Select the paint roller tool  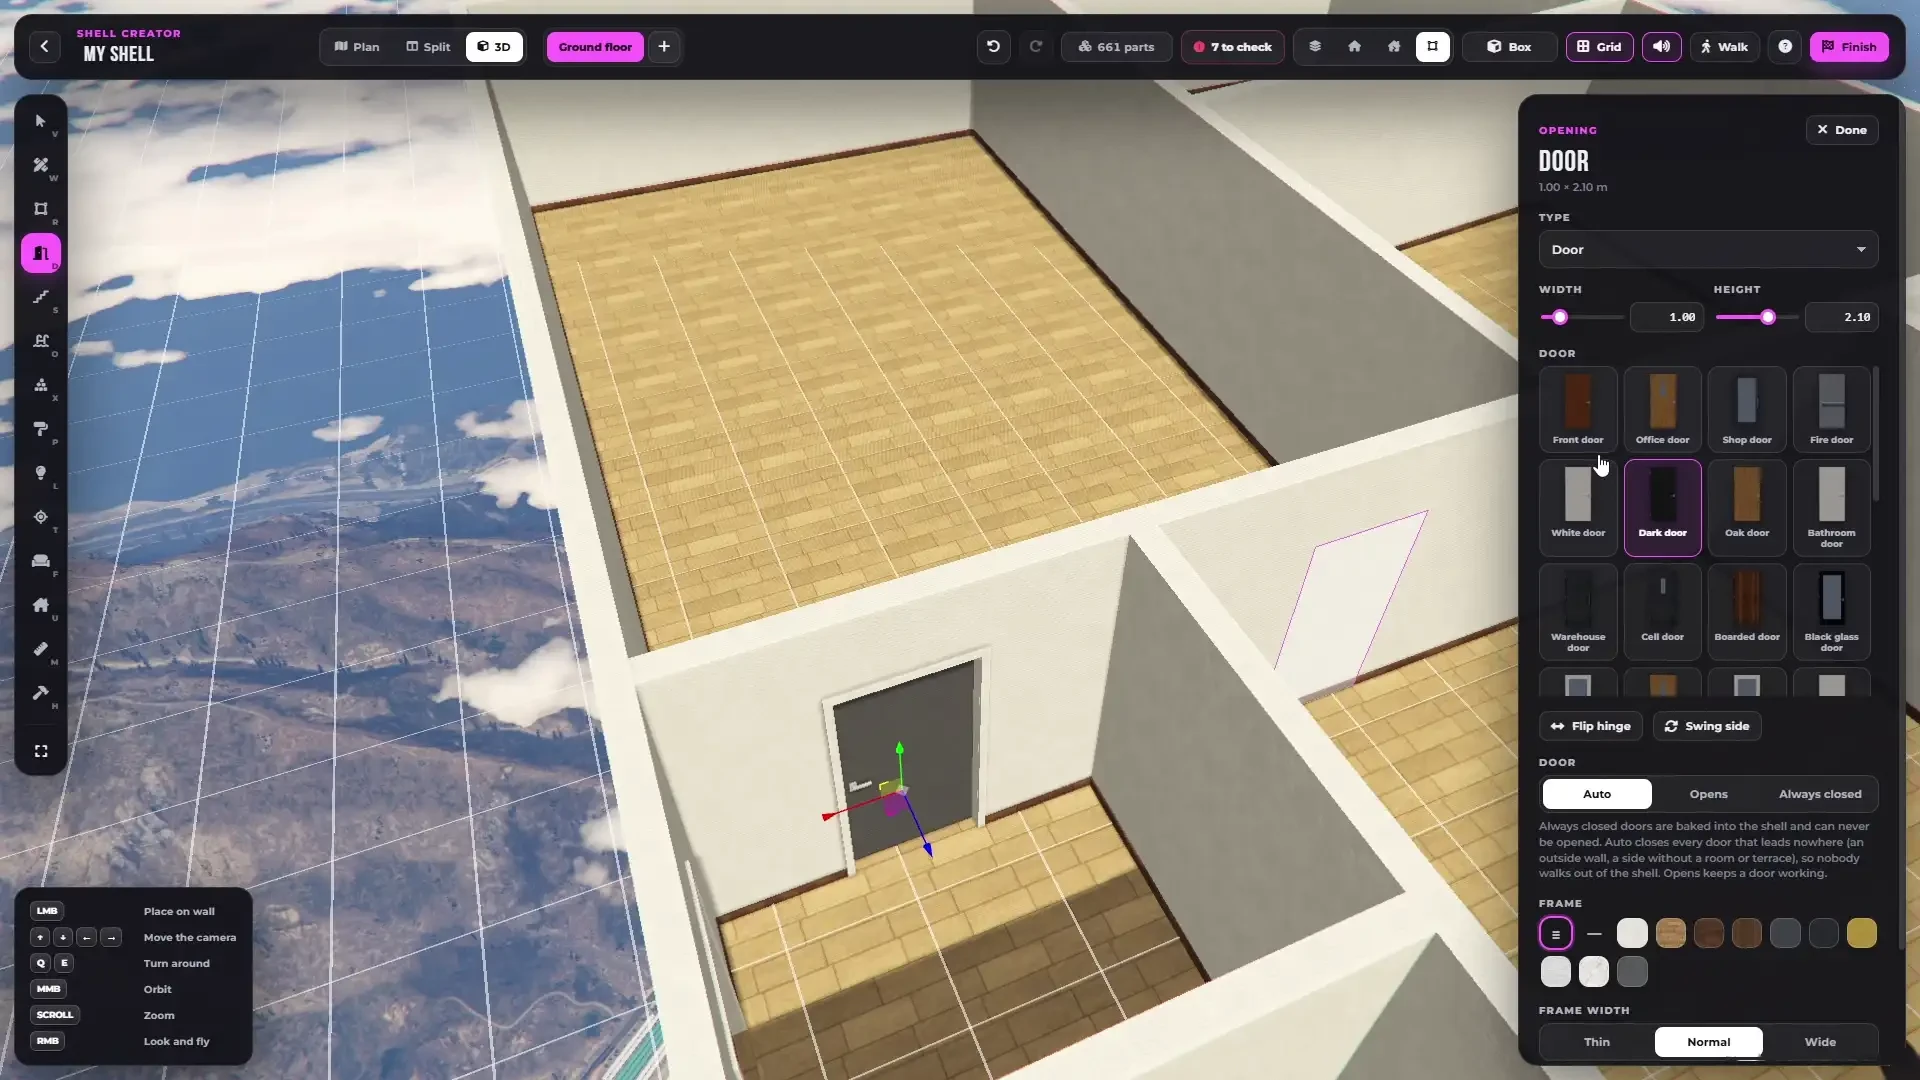coord(41,429)
